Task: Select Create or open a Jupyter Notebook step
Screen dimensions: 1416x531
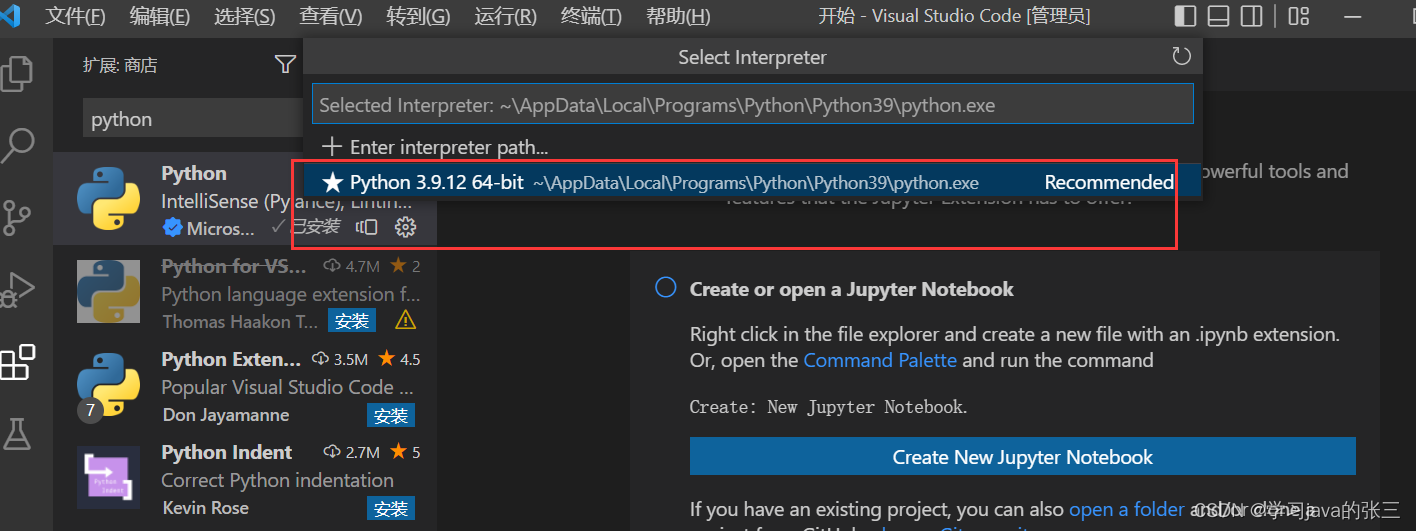Action: [x=851, y=289]
